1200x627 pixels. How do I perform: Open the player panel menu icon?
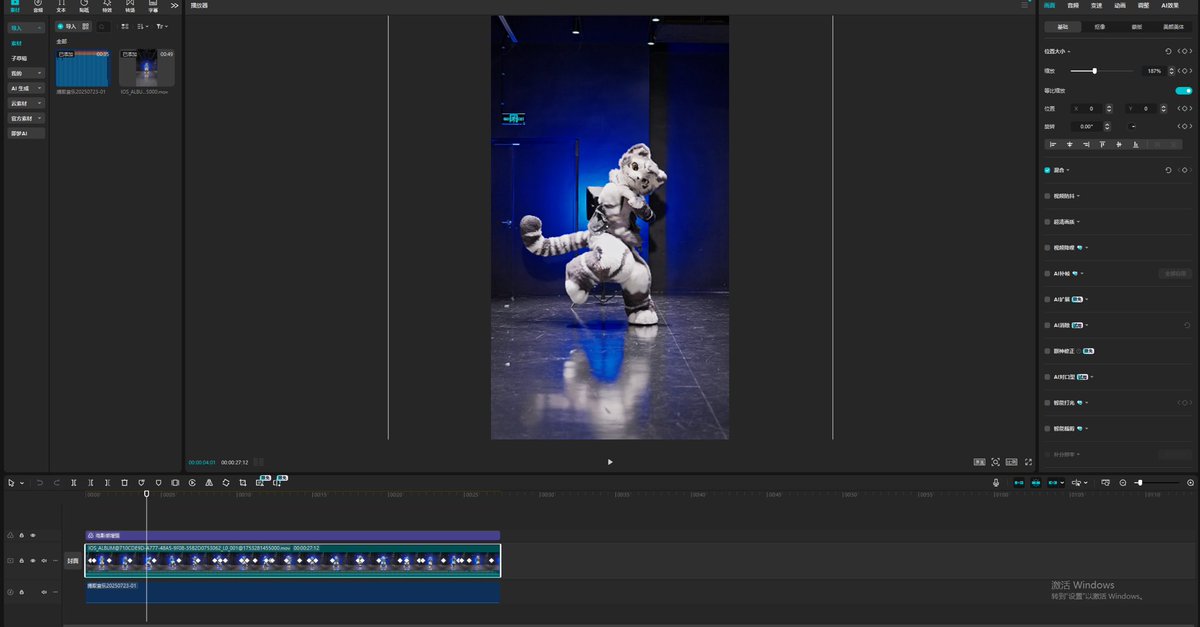coord(1024,5)
